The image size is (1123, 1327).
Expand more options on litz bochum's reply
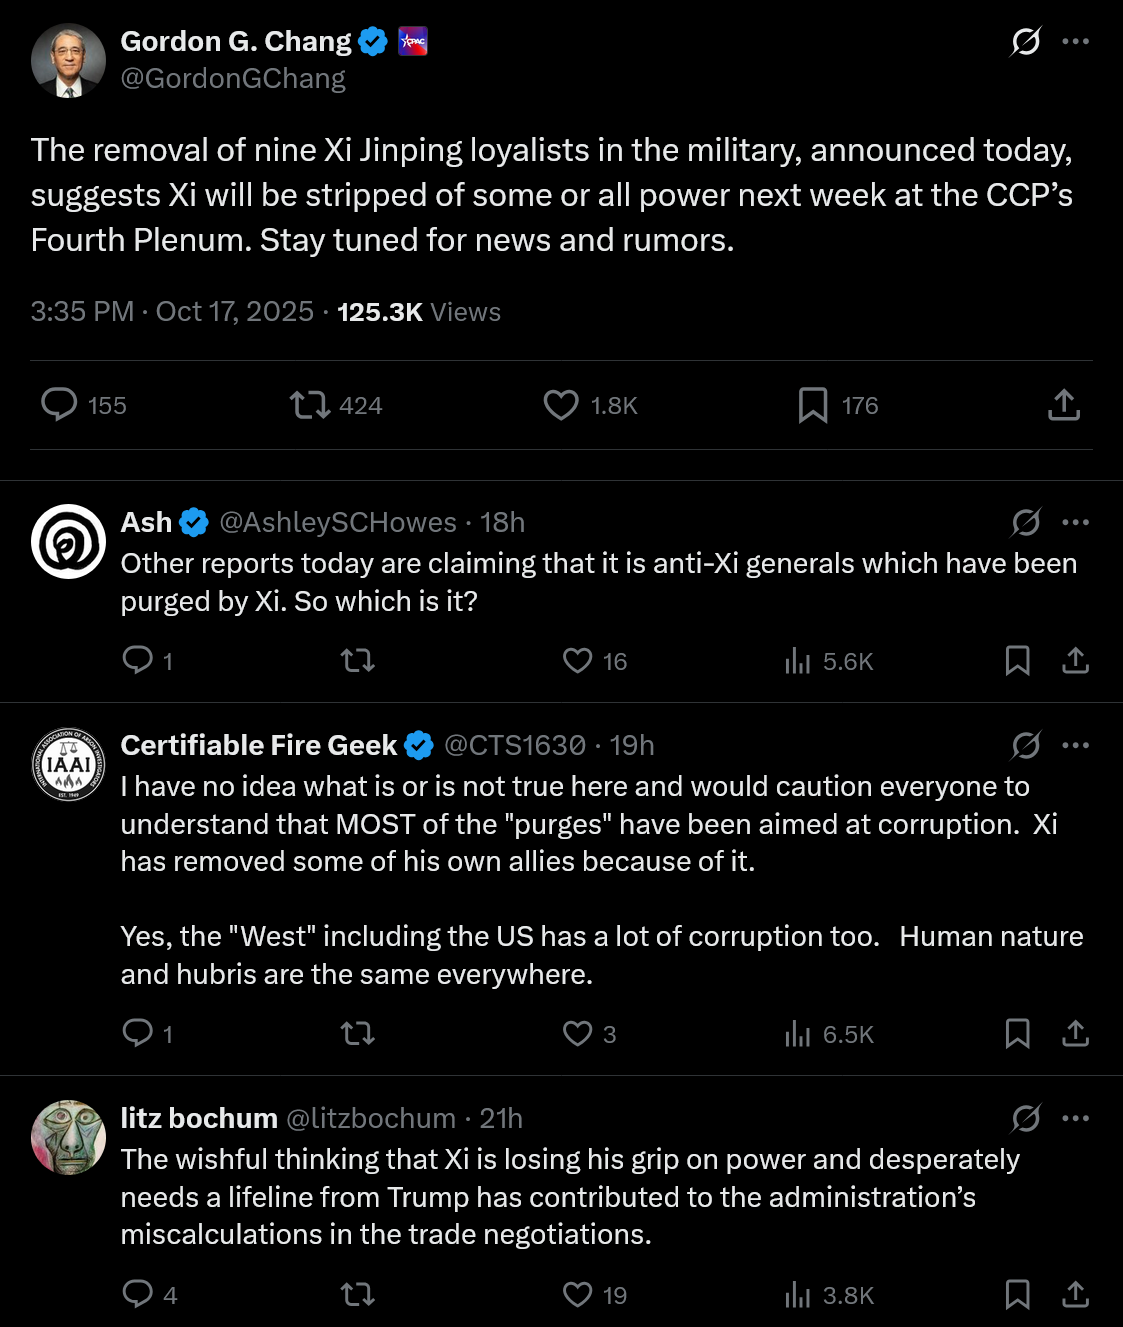tap(1076, 1118)
